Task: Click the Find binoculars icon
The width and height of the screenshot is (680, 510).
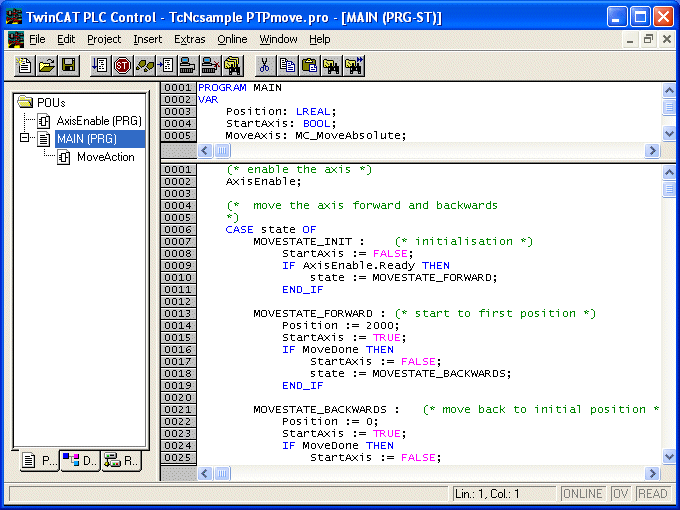Action: 332,66
